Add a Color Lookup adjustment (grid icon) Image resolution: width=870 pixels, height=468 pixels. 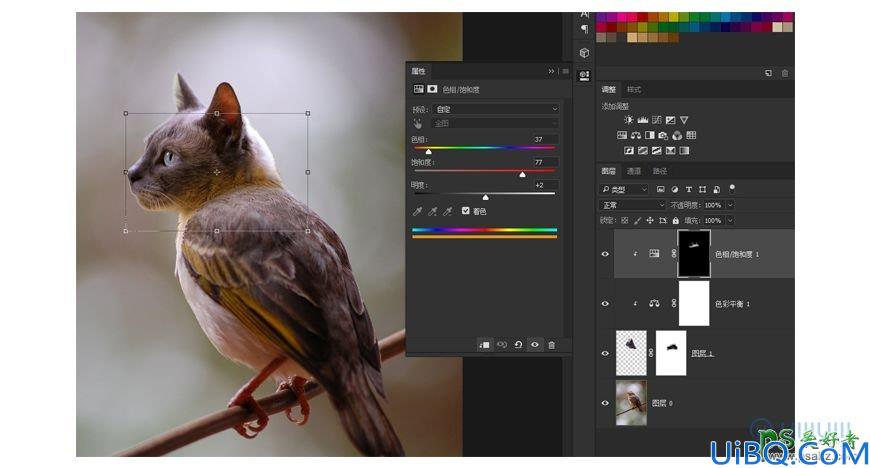coord(691,135)
